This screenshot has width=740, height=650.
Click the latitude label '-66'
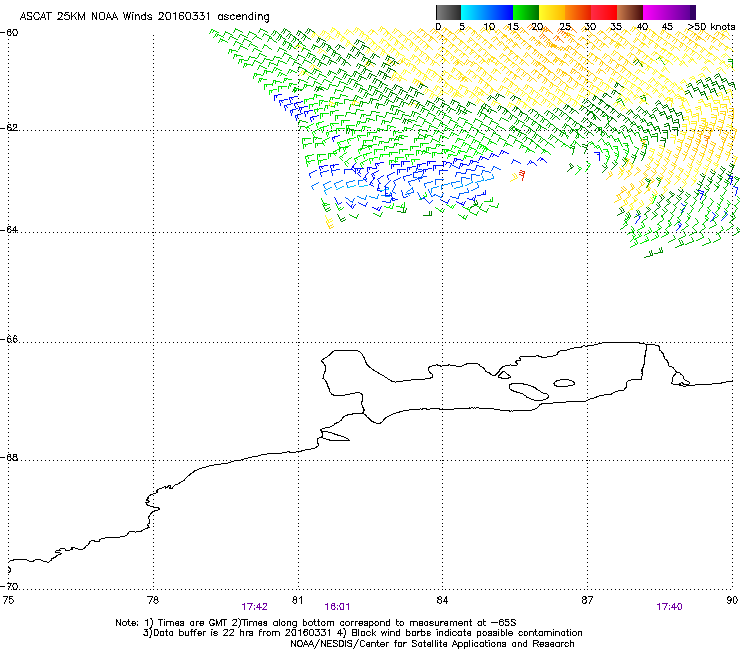coord(10,339)
